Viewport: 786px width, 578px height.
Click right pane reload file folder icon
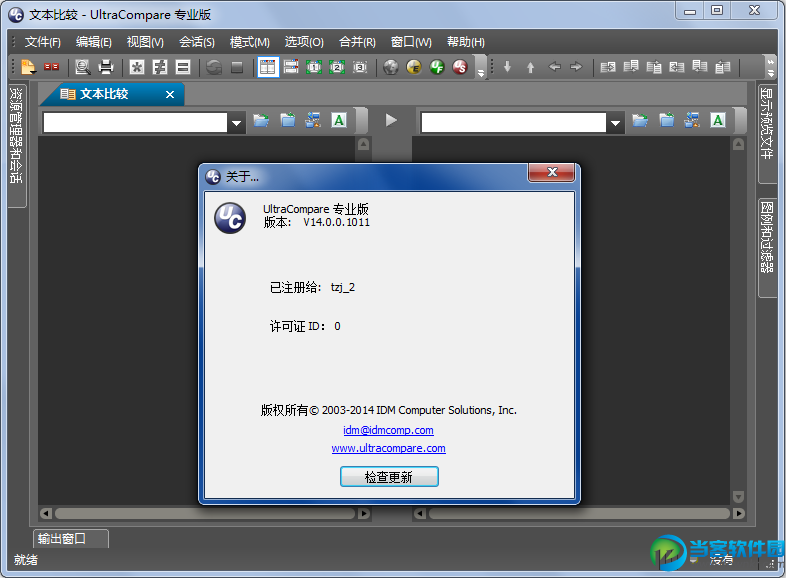tap(667, 120)
